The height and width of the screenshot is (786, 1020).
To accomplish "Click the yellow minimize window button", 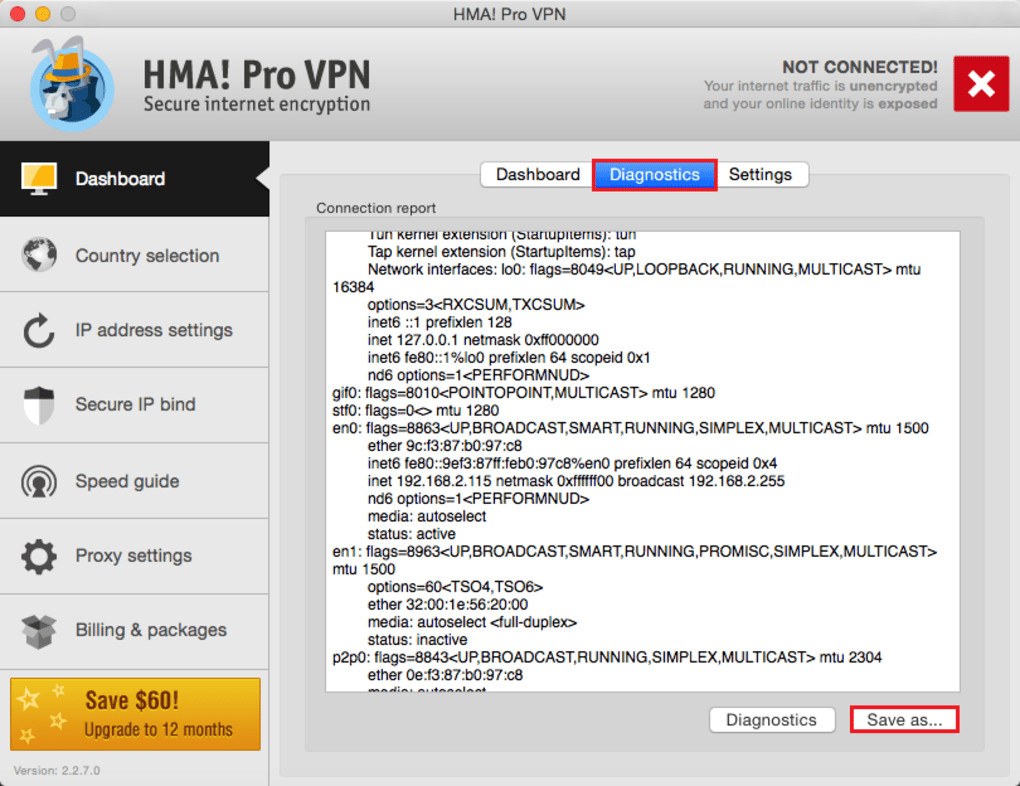I will coord(43,14).
